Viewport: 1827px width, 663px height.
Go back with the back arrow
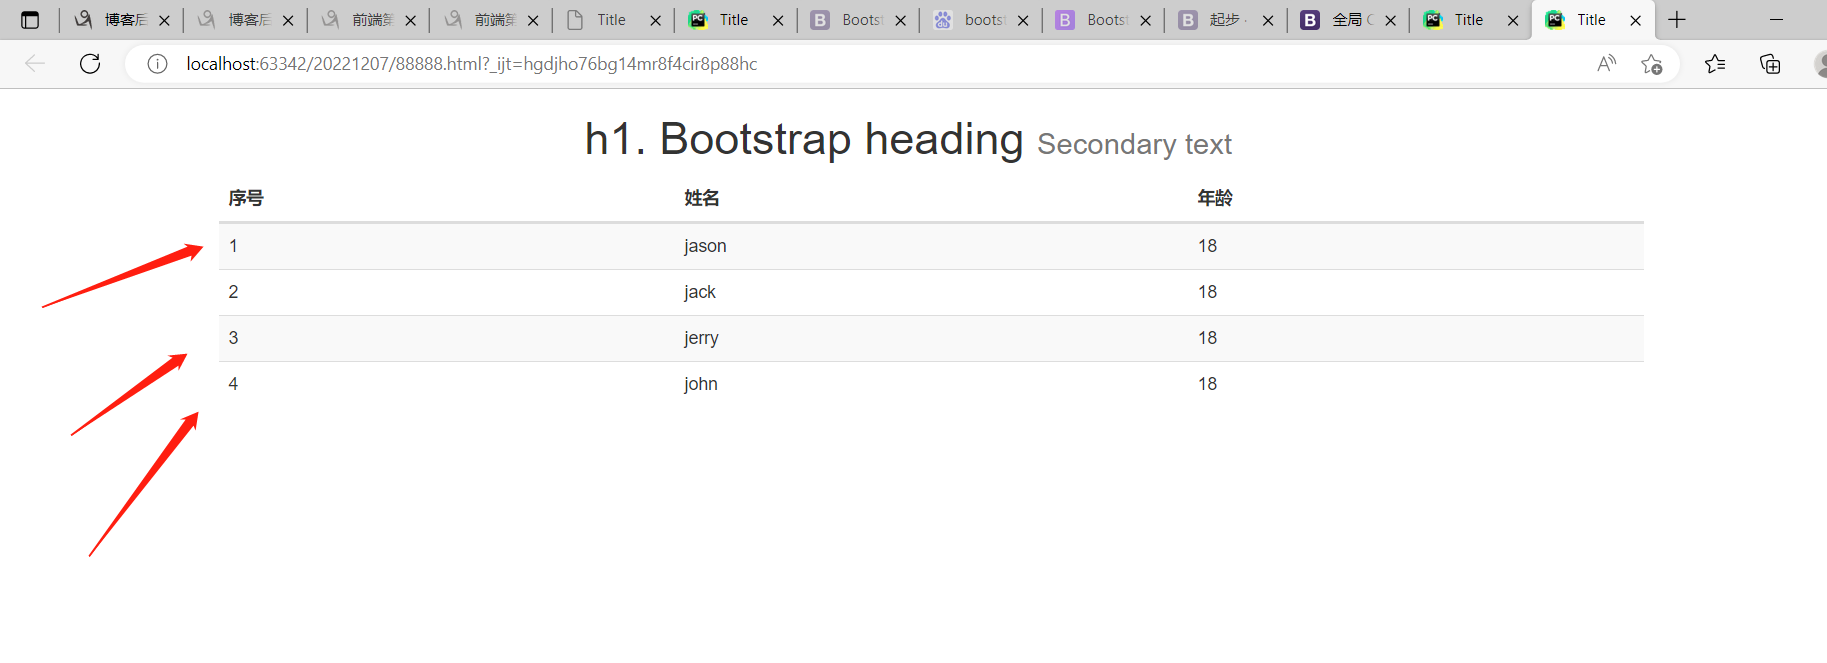(x=35, y=64)
